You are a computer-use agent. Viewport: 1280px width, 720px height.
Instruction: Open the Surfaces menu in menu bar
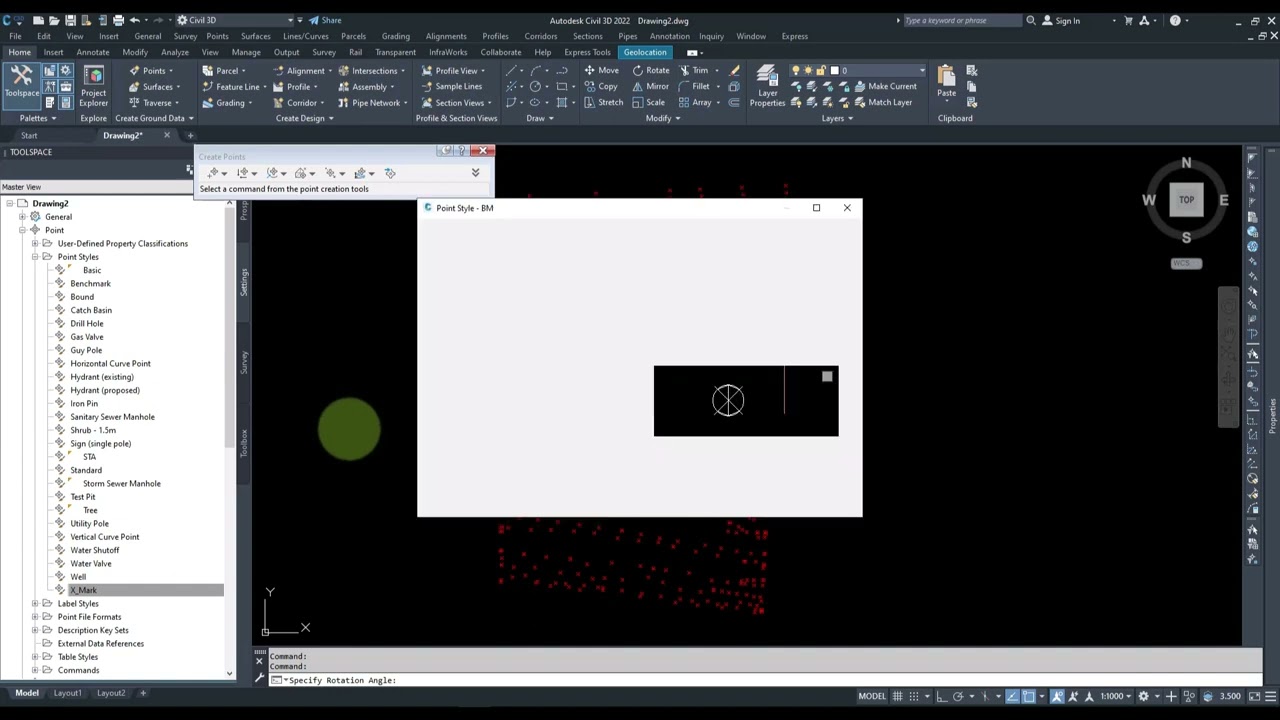coord(255,36)
